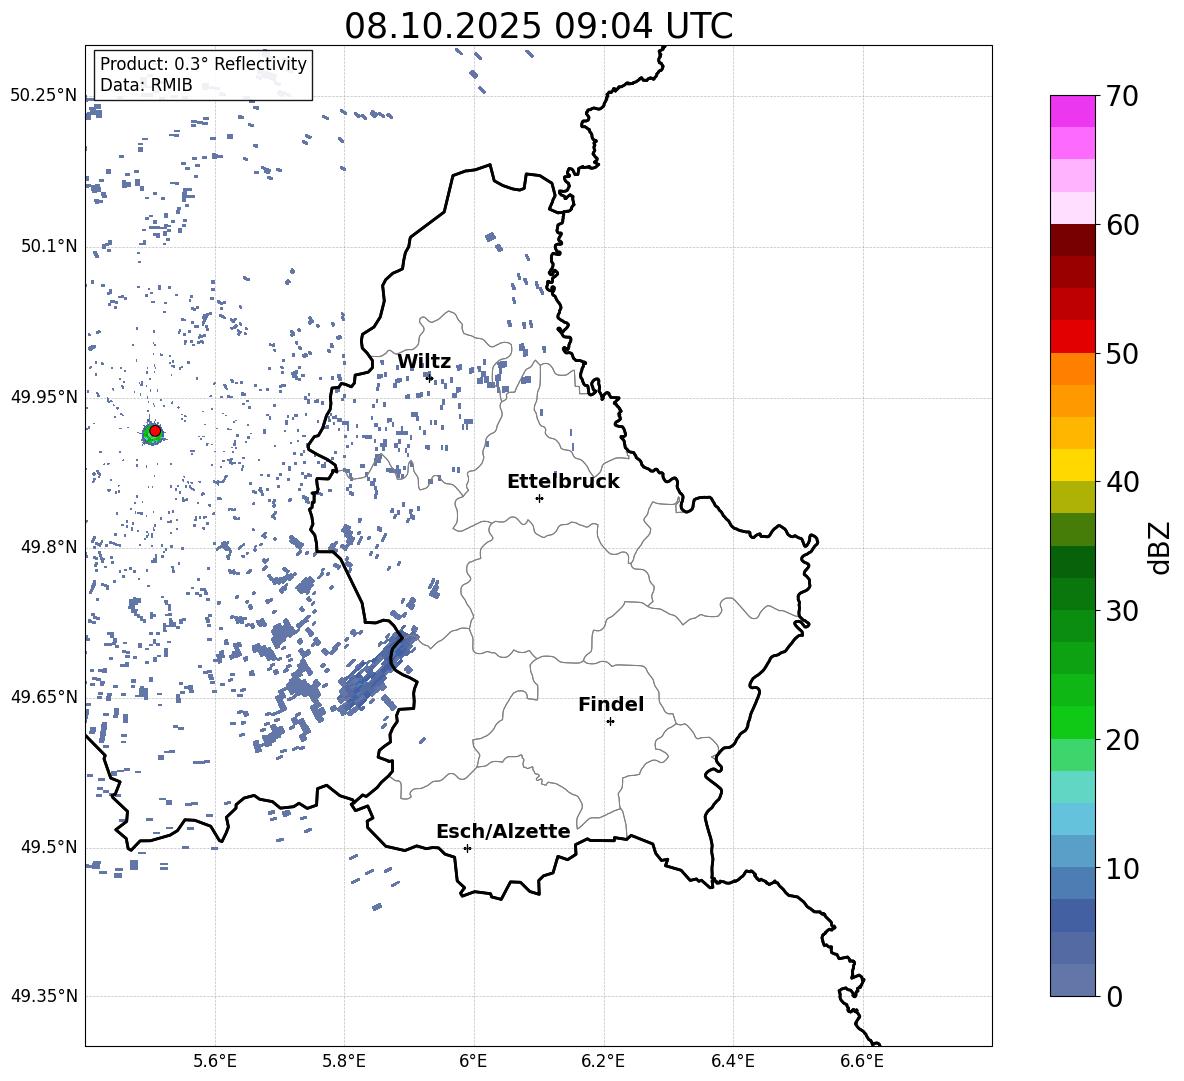Screen dimensions: 1184x1081
Task: Select the Wiltz city label
Action: [x=424, y=362]
